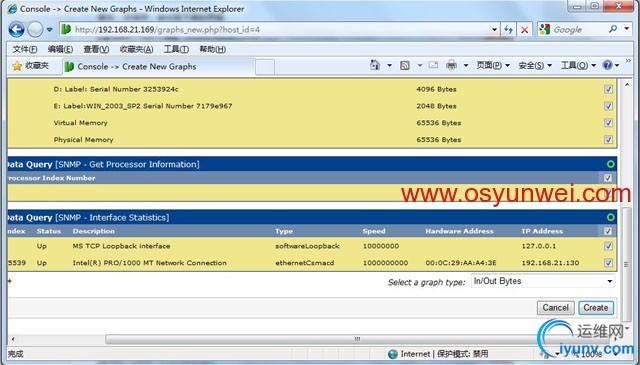Click the search magnifier icon
Image resolution: width=640 pixels, height=365 pixels.
pos(613,29)
